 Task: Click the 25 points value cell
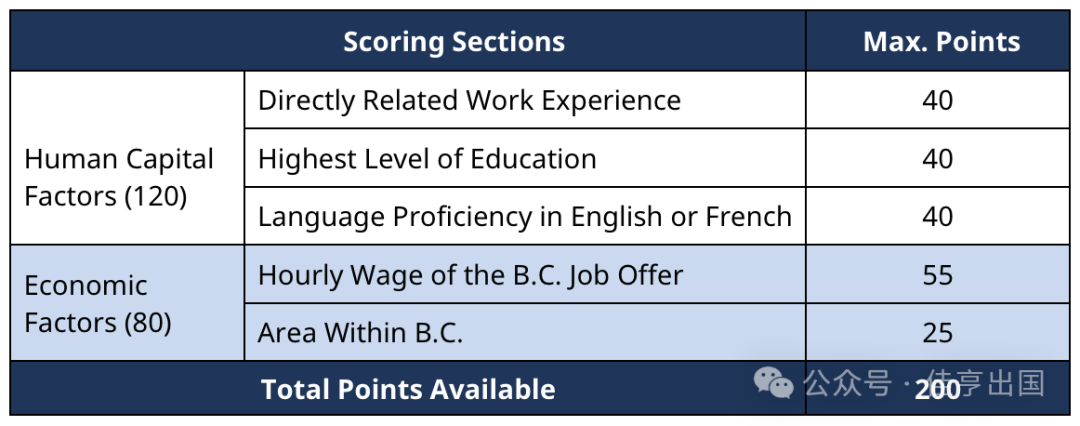coord(937,332)
